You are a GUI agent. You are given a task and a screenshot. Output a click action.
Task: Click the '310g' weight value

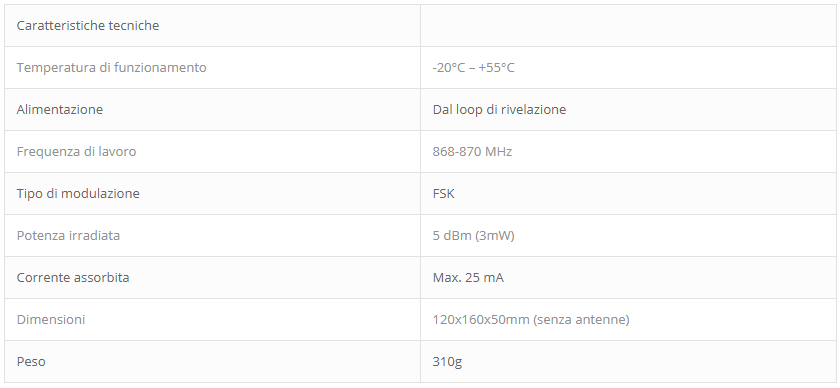pyautogui.click(x=447, y=362)
